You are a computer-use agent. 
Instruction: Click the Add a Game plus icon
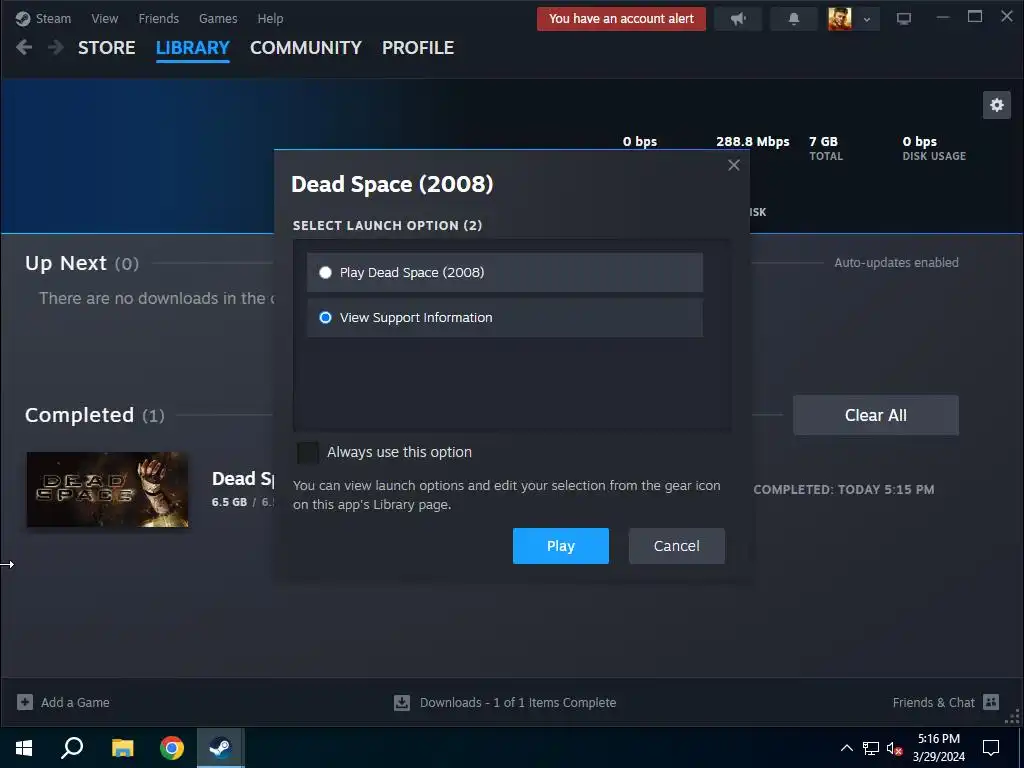click(x=25, y=702)
